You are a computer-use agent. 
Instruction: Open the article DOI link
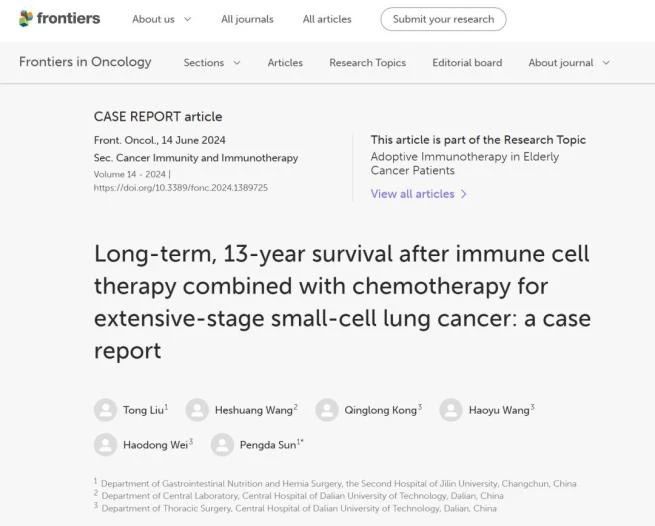coord(180,188)
